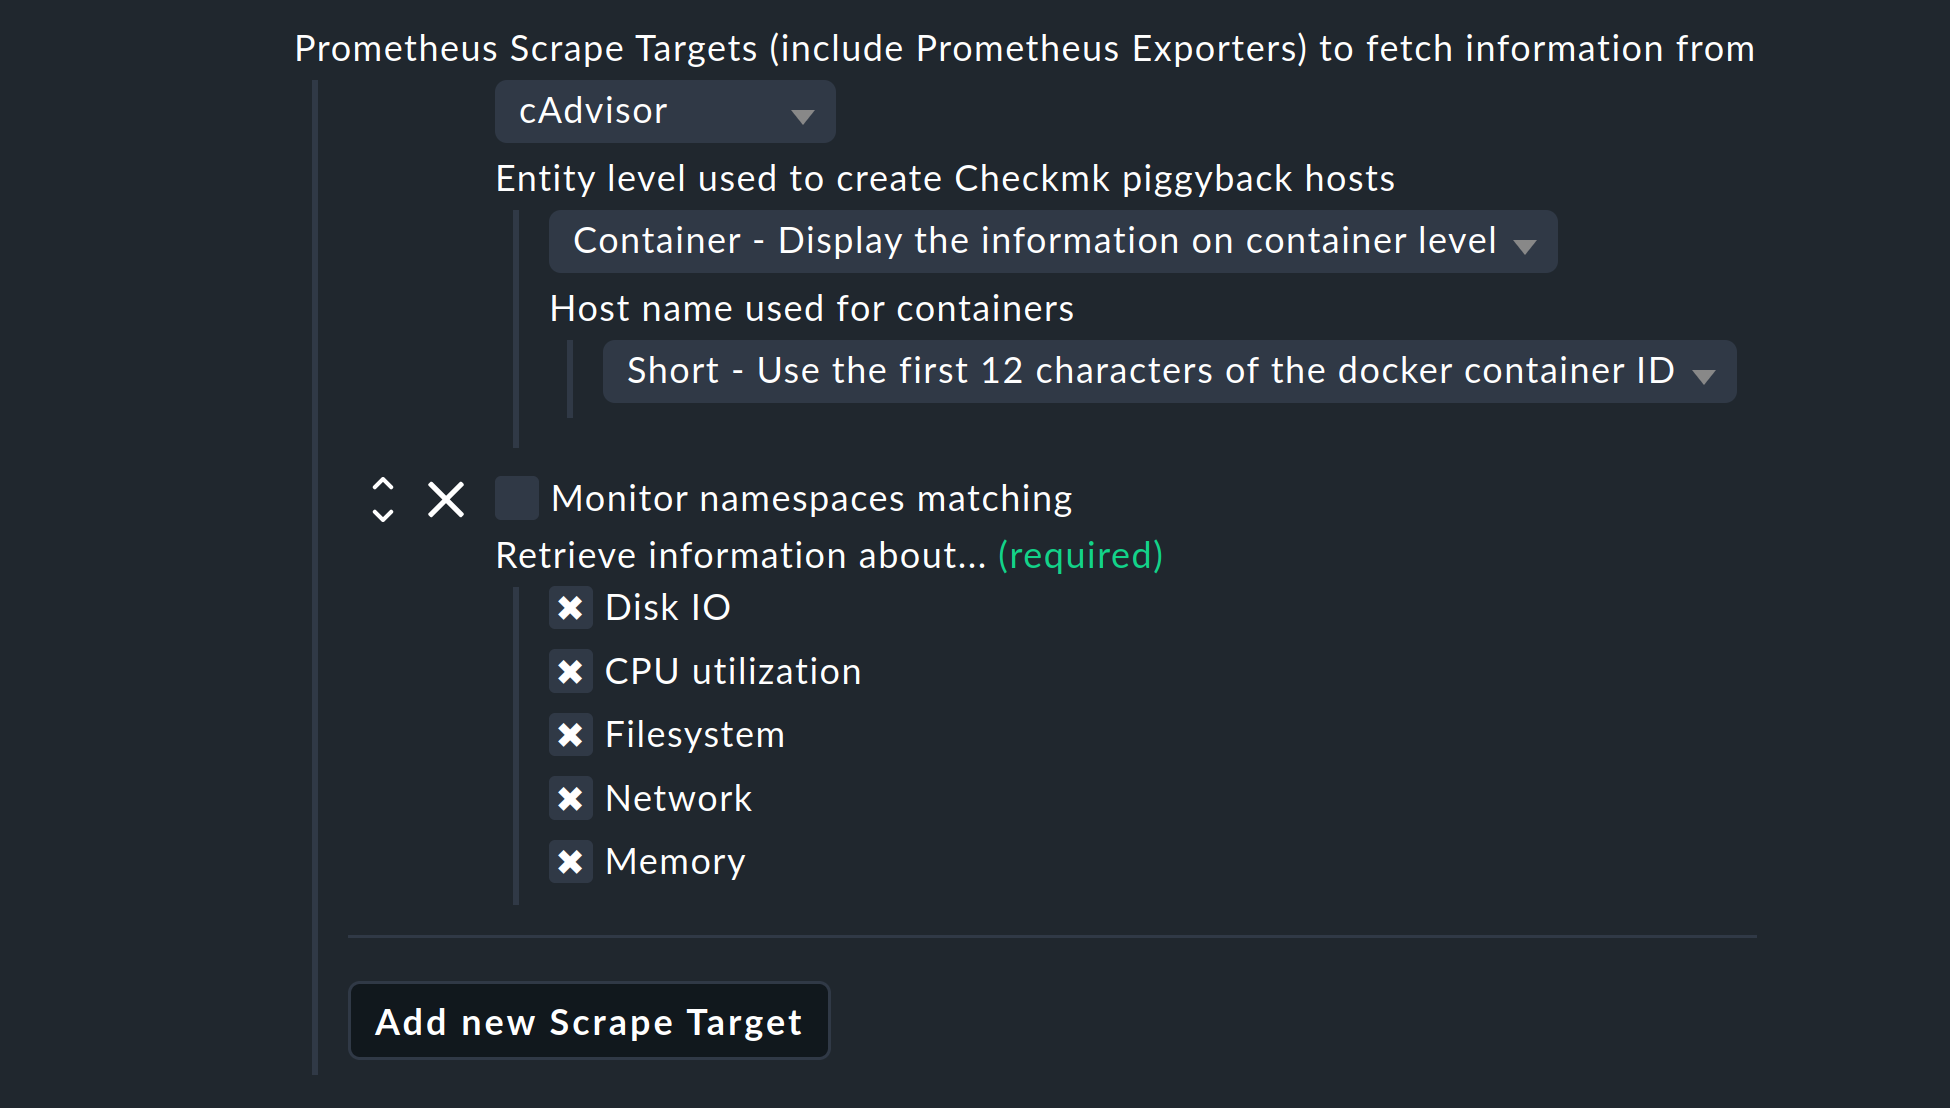Click Add new Scrape Target button
This screenshot has width=1950, height=1108.
588,1022
